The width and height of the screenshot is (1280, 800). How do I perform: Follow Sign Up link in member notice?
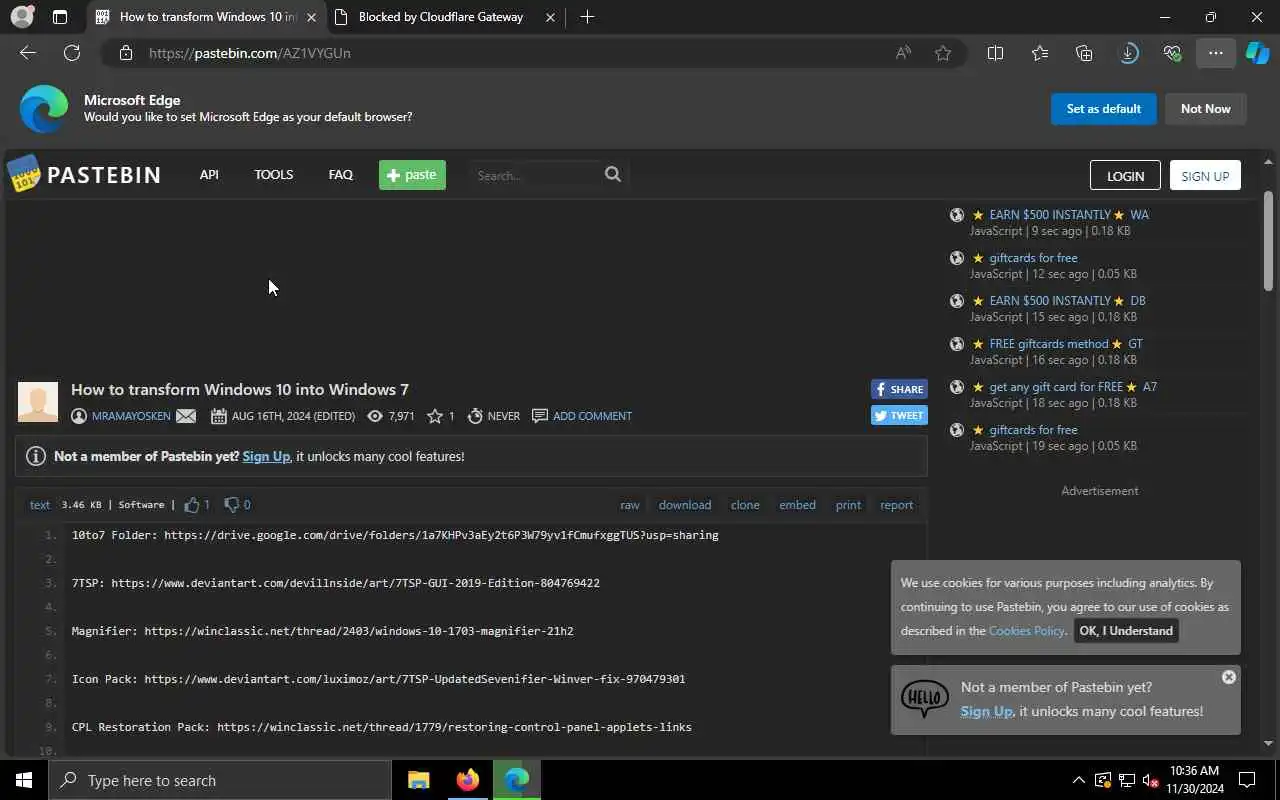(x=266, y=456)
